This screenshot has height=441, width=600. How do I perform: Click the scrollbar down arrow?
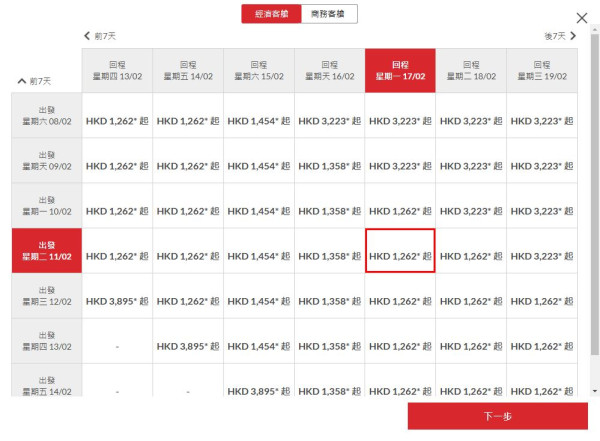click(x=595, y=391)
